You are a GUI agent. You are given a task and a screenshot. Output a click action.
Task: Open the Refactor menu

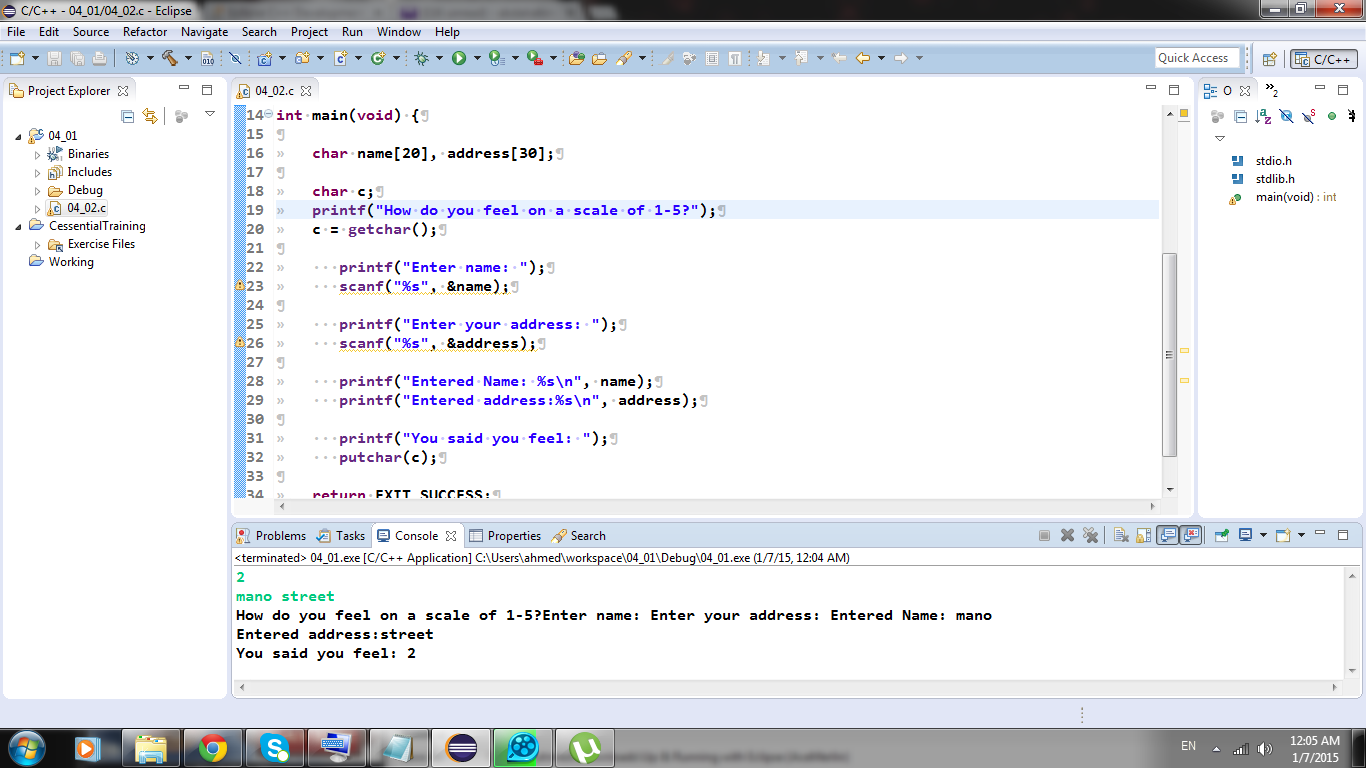point(145,32)
